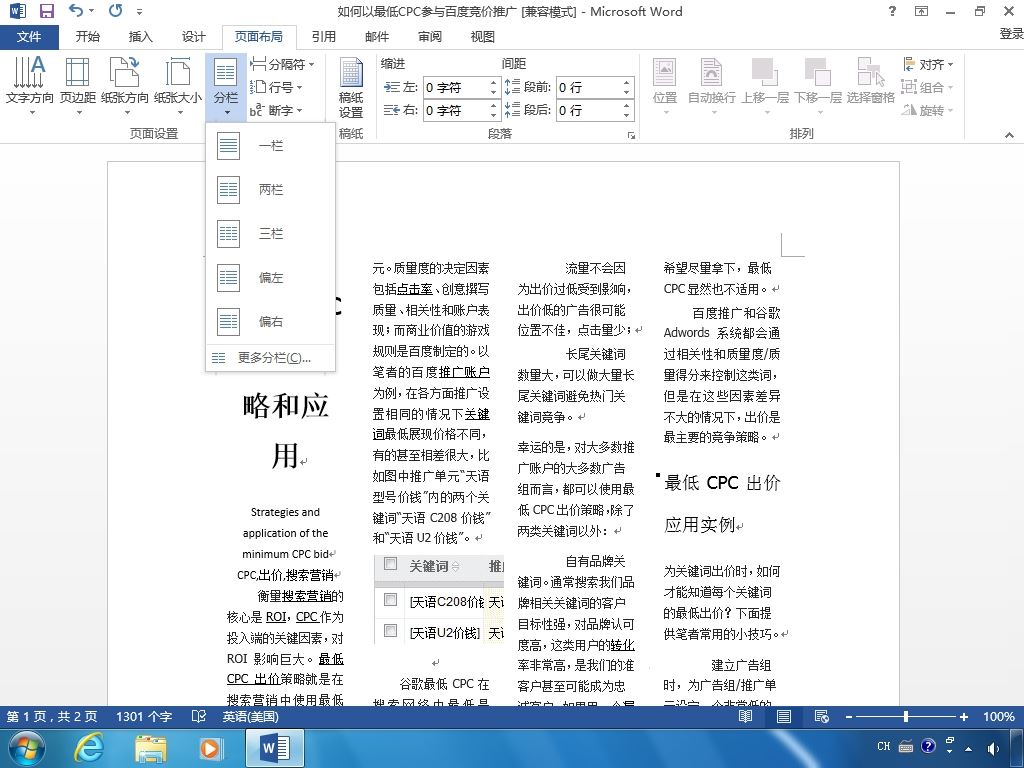Open 稿纸设置 manuscript paper settings

(x=351, y=88)
